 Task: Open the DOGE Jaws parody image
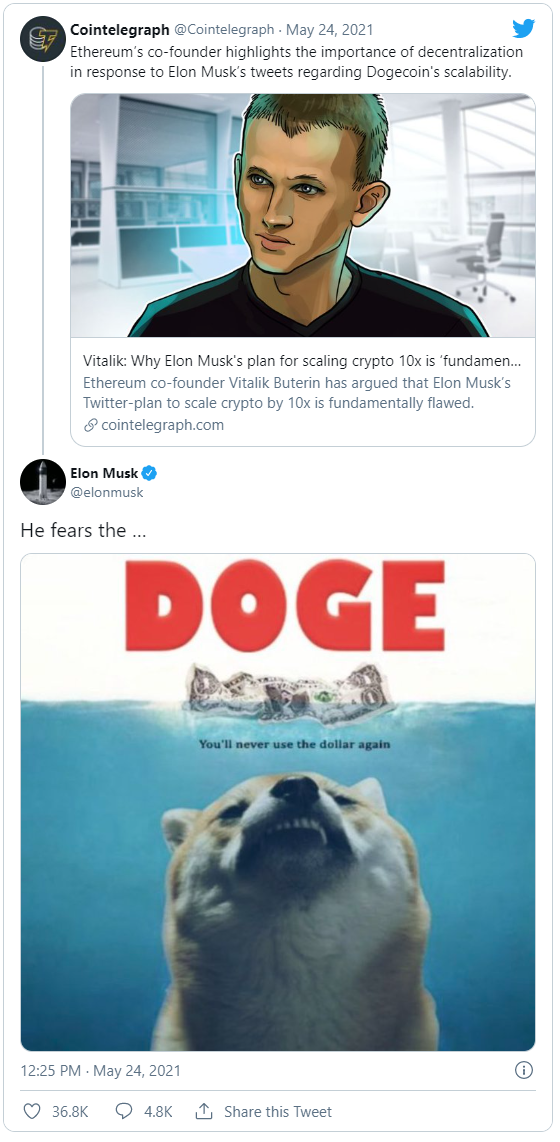click(x=278, y=802)
